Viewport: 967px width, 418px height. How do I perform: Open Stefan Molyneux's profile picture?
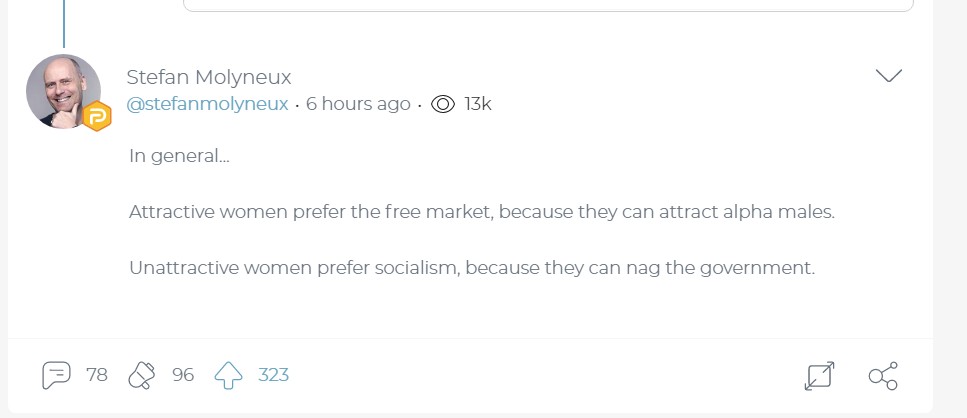pyautogui.click(x=62, y=91)
